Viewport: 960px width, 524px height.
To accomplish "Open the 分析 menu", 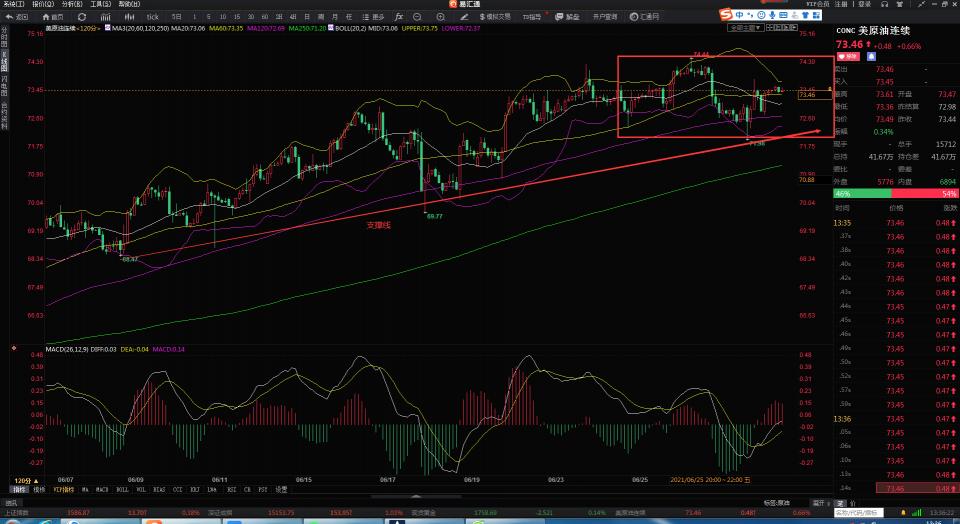I will coord(72,4).
